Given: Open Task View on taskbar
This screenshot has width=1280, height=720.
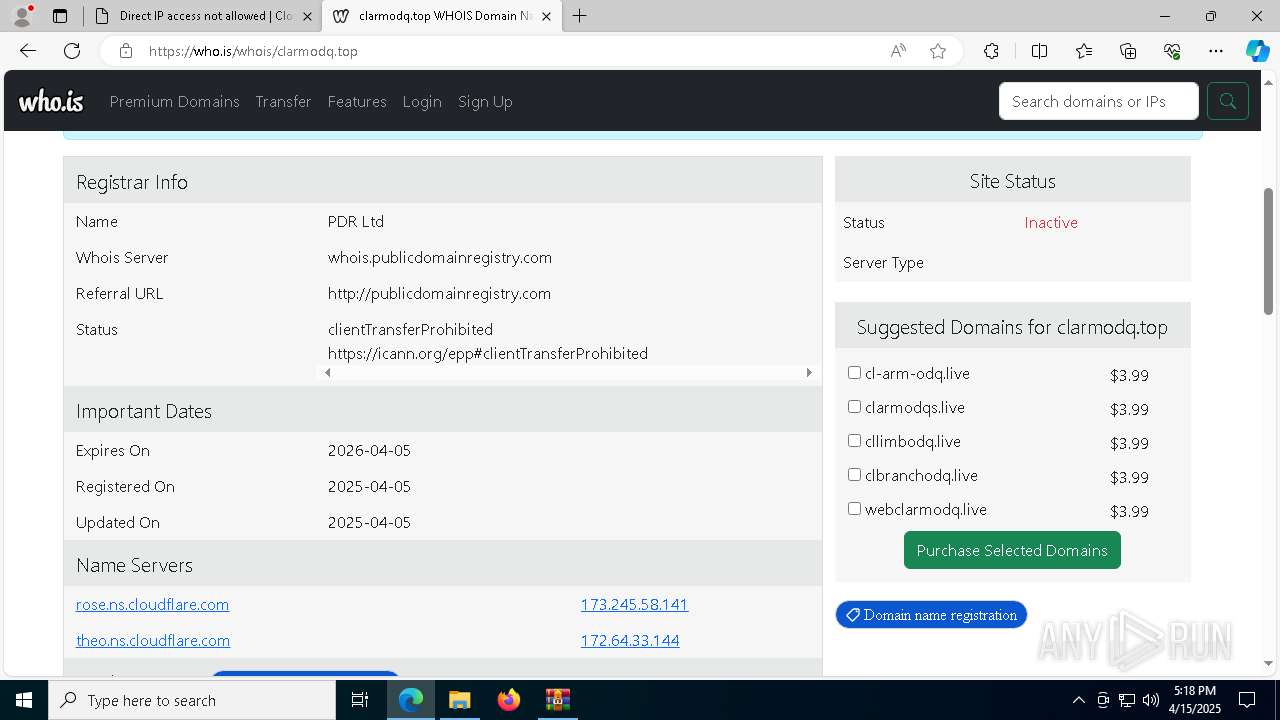Looking at the screenshot, I should [360, 700].
